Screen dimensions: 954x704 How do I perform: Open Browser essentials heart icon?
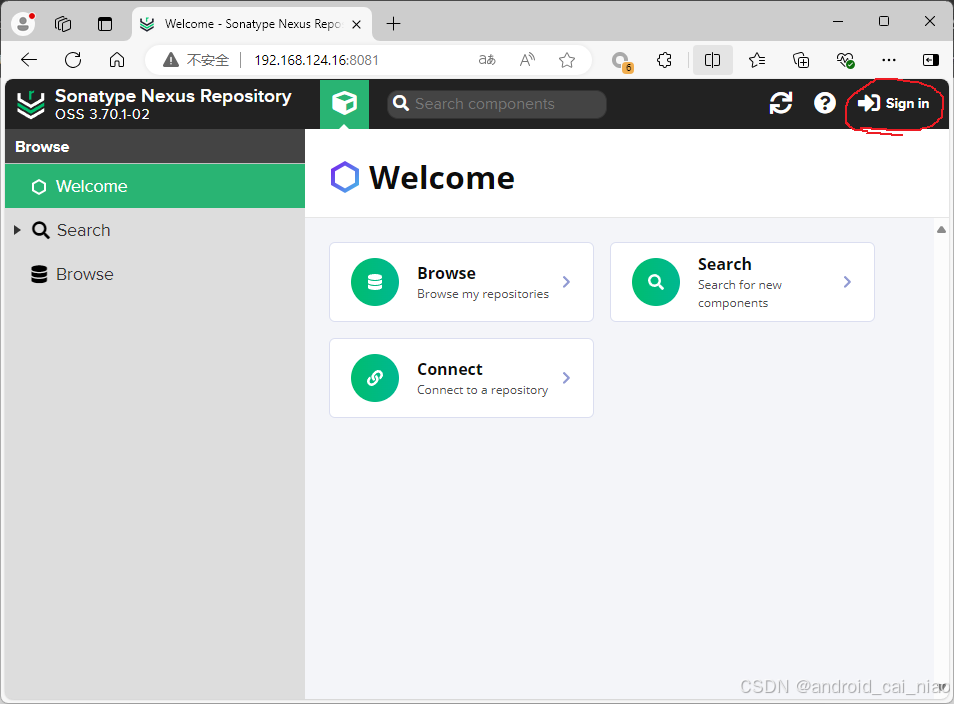tap(845, 60)
